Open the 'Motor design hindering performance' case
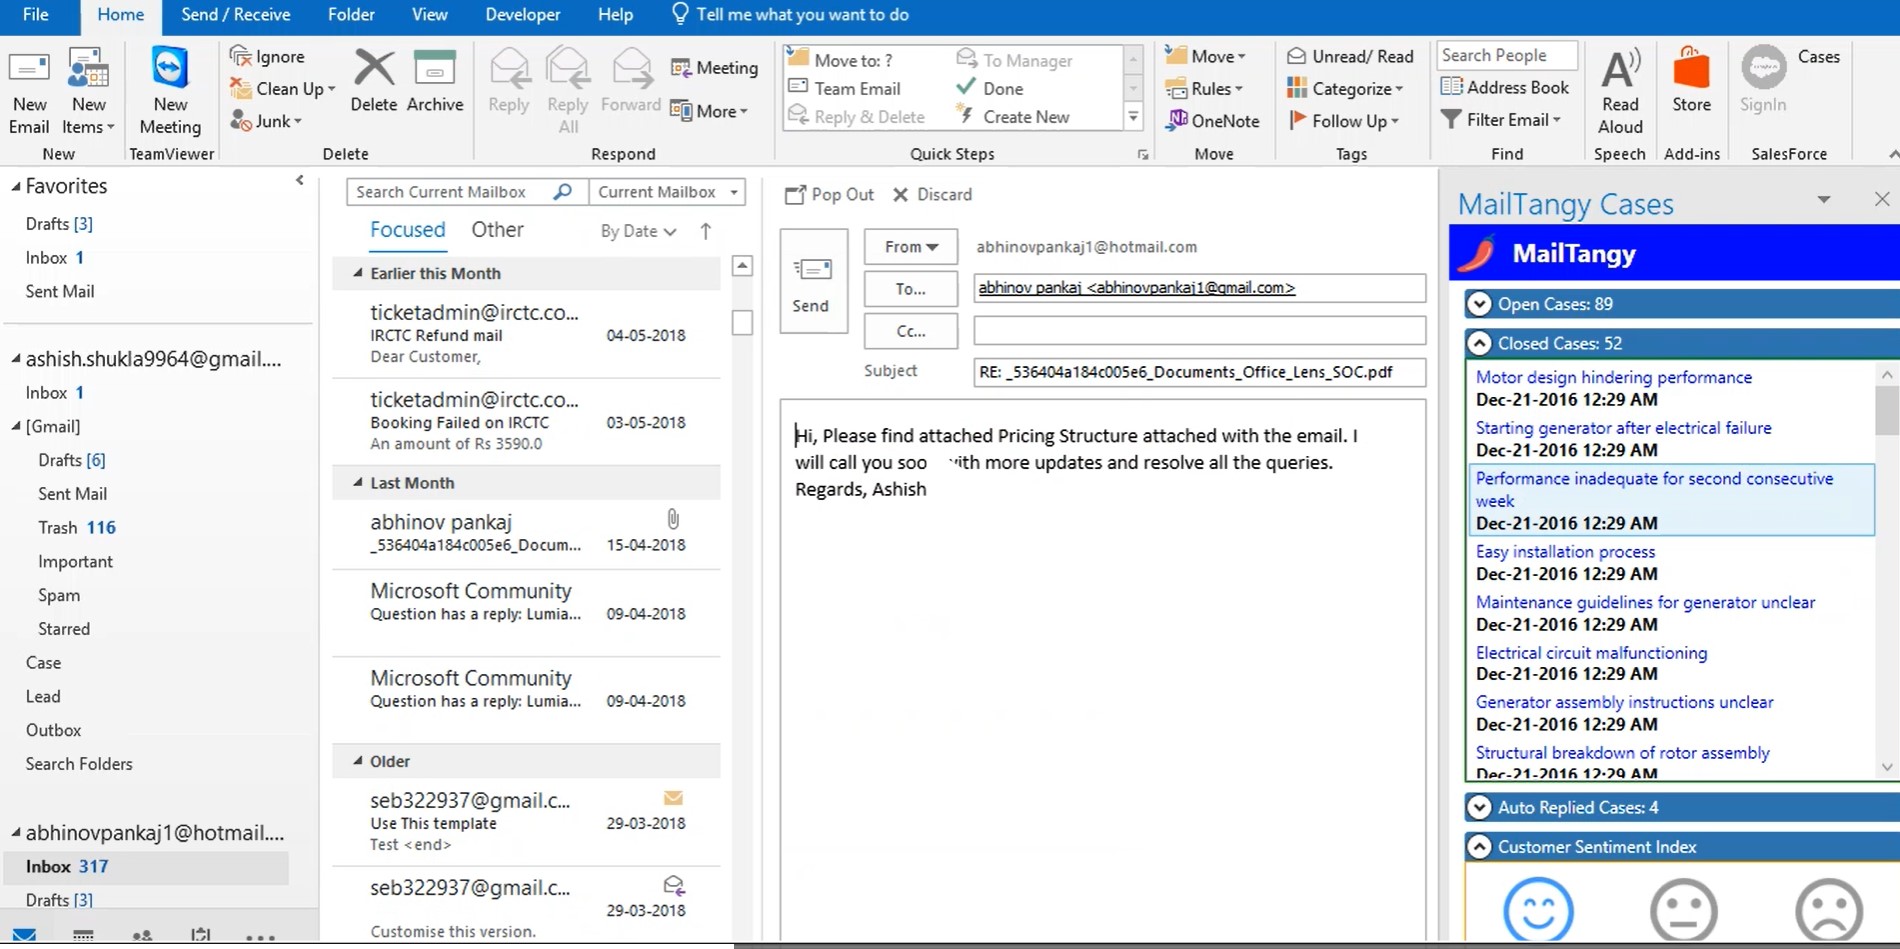The height and width of the screenshot is (949, 1900). pyautogui.click(x=1614, y=377)
